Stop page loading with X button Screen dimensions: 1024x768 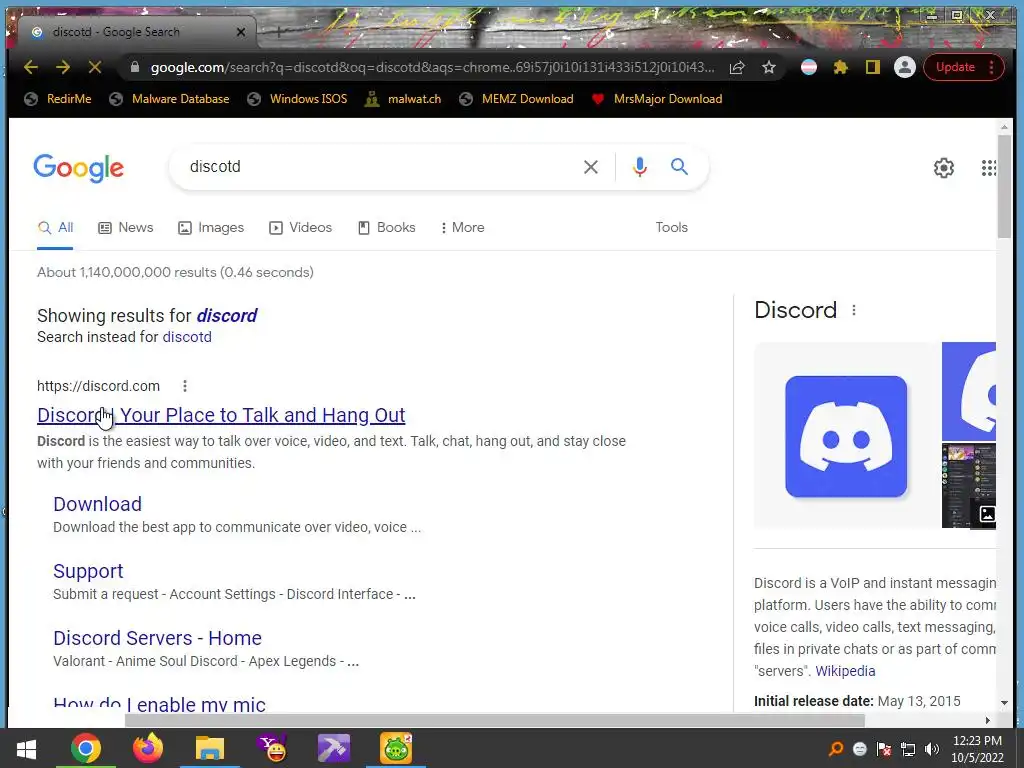[x=95, y=67]
